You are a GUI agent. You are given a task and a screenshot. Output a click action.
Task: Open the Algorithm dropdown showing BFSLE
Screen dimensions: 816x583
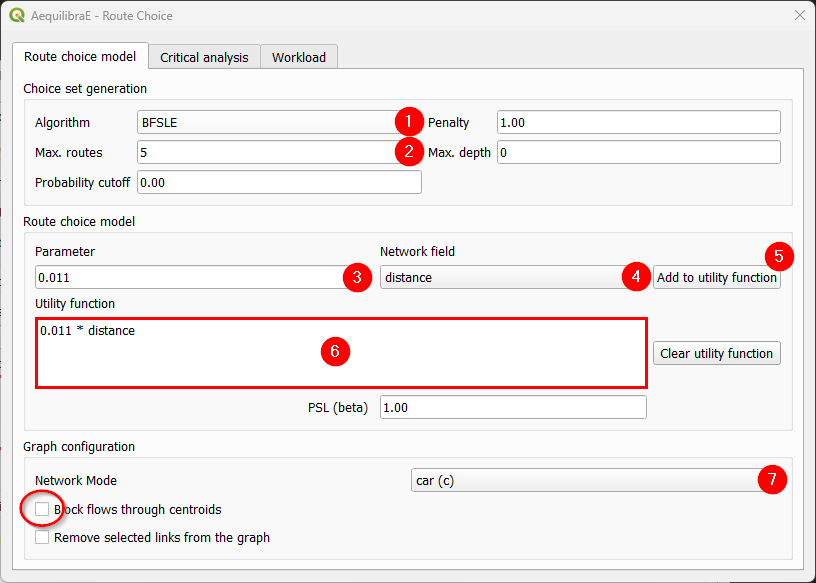pos(265,123)
